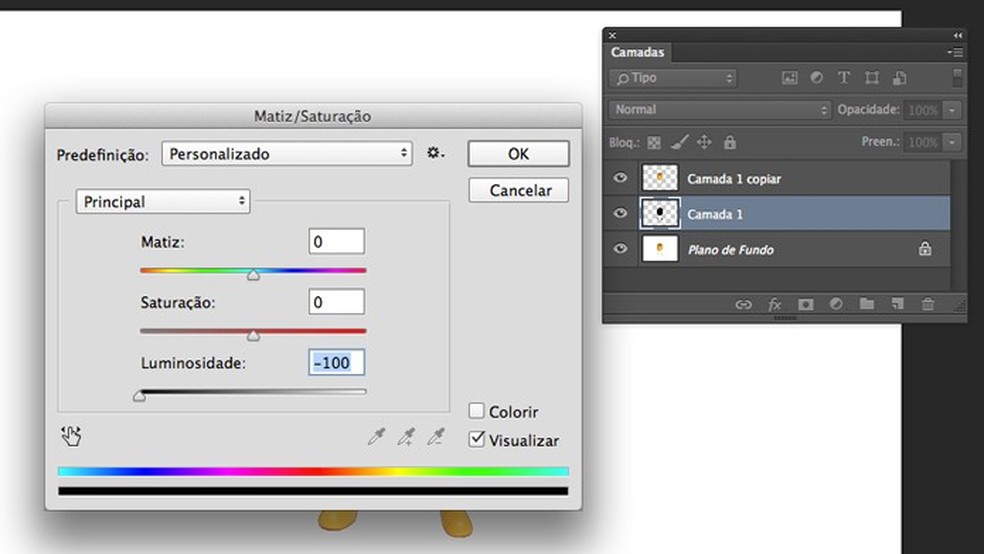Select the Camadas tab
Viewport: 984px width, 554px height.
(638, 52)
